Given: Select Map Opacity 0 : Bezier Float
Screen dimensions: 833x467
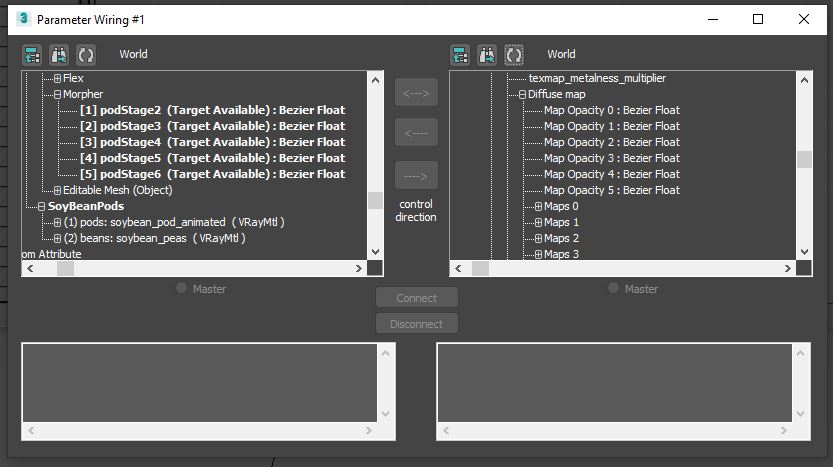Looking at the screenshot, I should (x=611, y=110).
